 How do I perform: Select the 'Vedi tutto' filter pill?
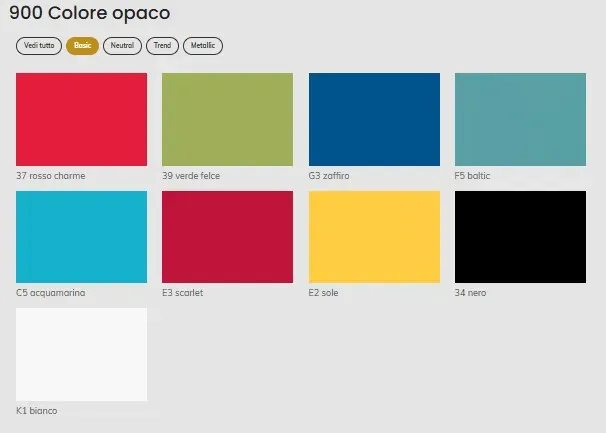point(39,46)
